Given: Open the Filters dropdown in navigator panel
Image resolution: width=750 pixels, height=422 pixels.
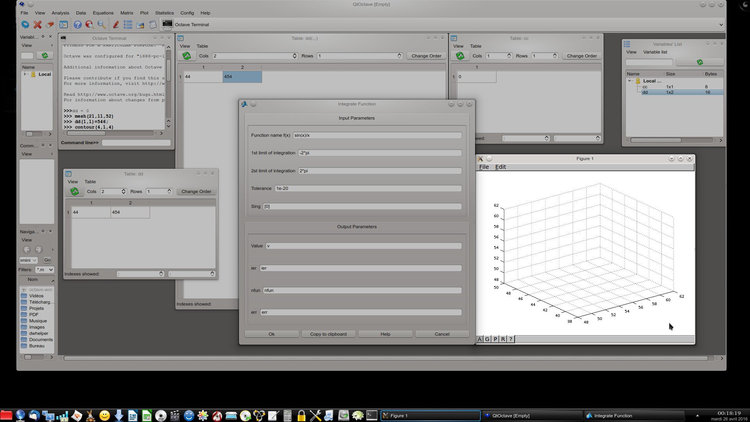Looking at the screenshot, I should (44, 269).
